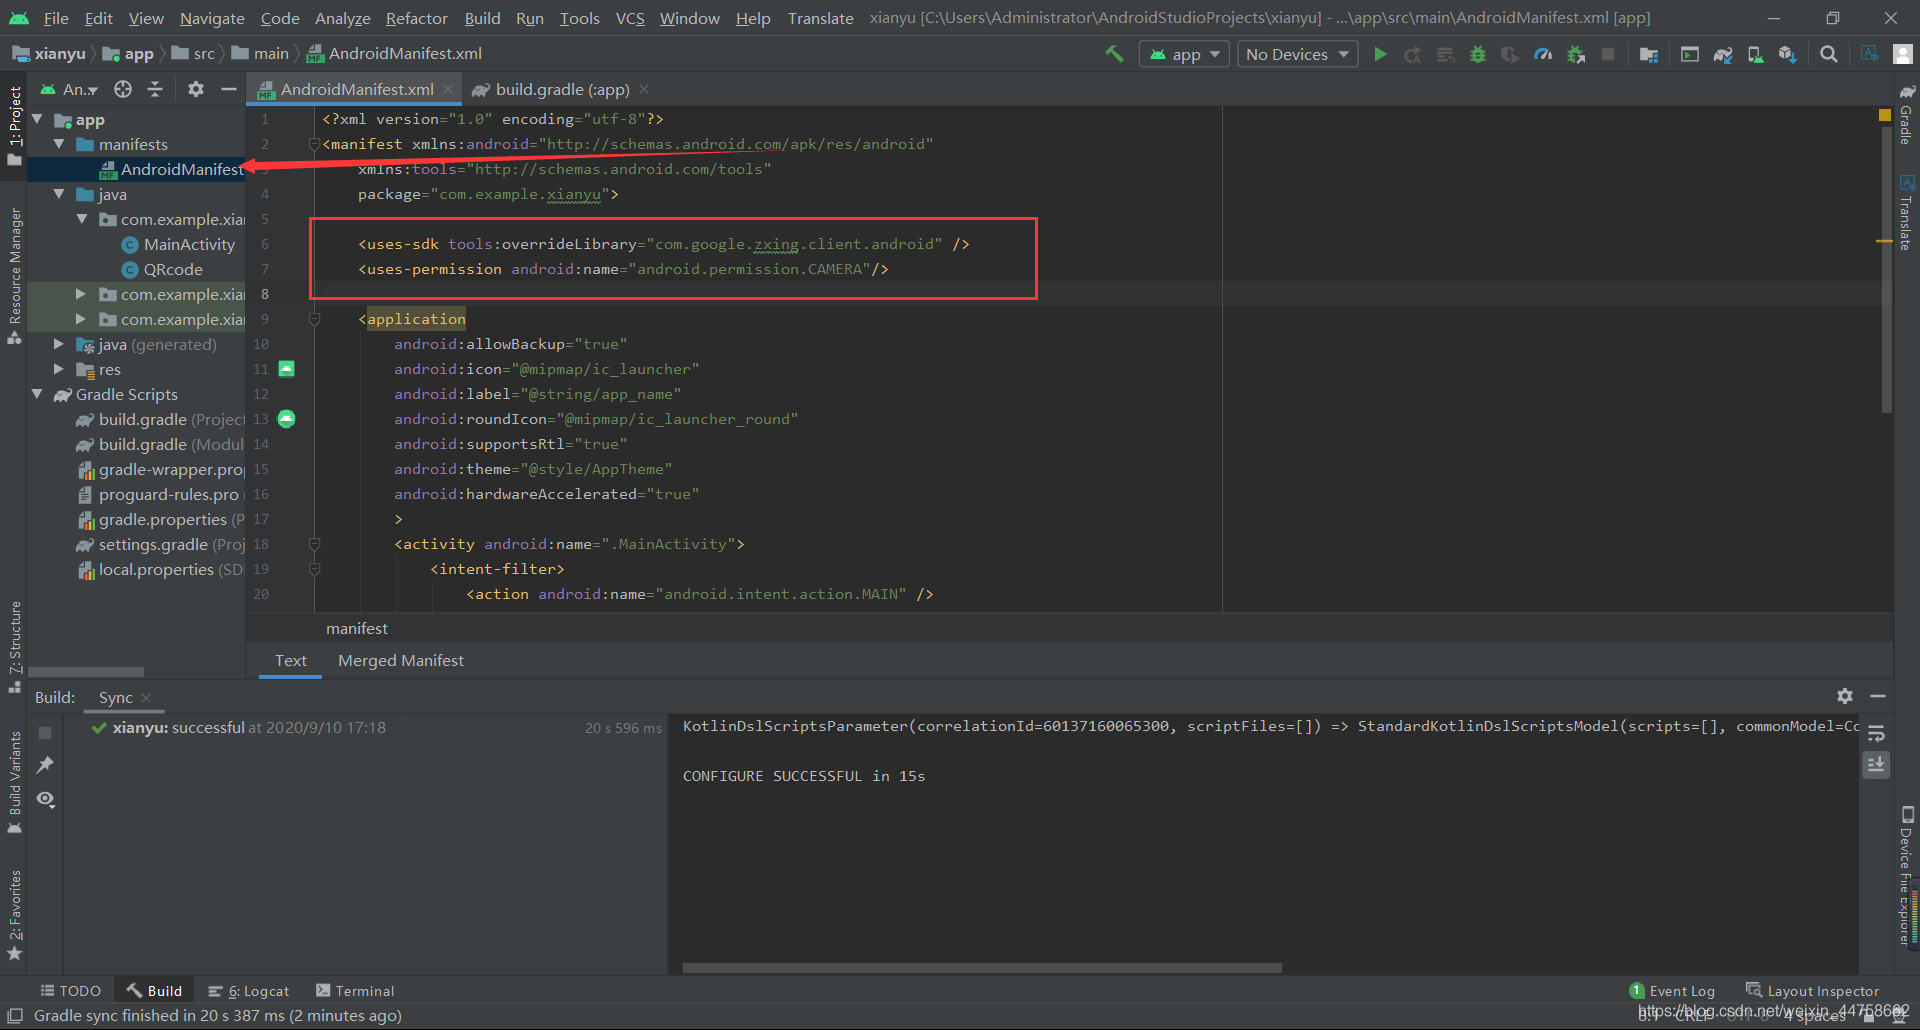Toggle pin tab in Build panel
The width and height of the screenshot is (1920, 1030).
tap(45, 765)
